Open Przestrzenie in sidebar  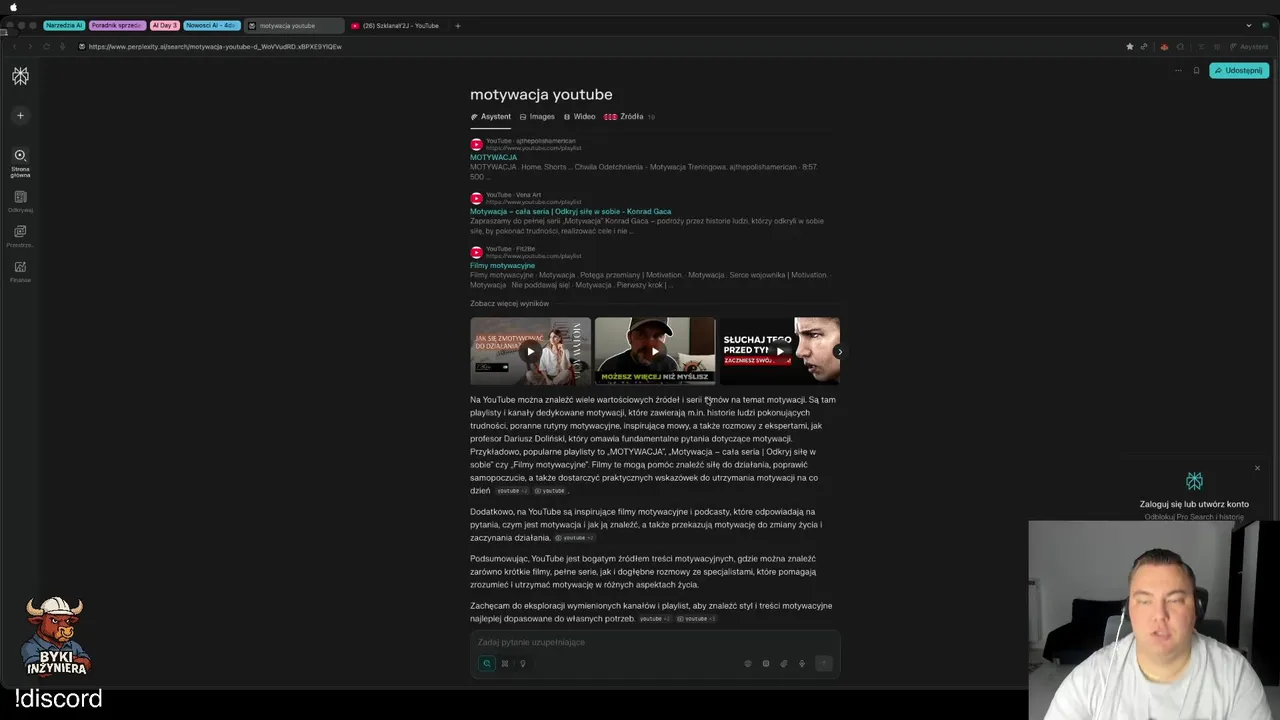[x=20, y=237]
